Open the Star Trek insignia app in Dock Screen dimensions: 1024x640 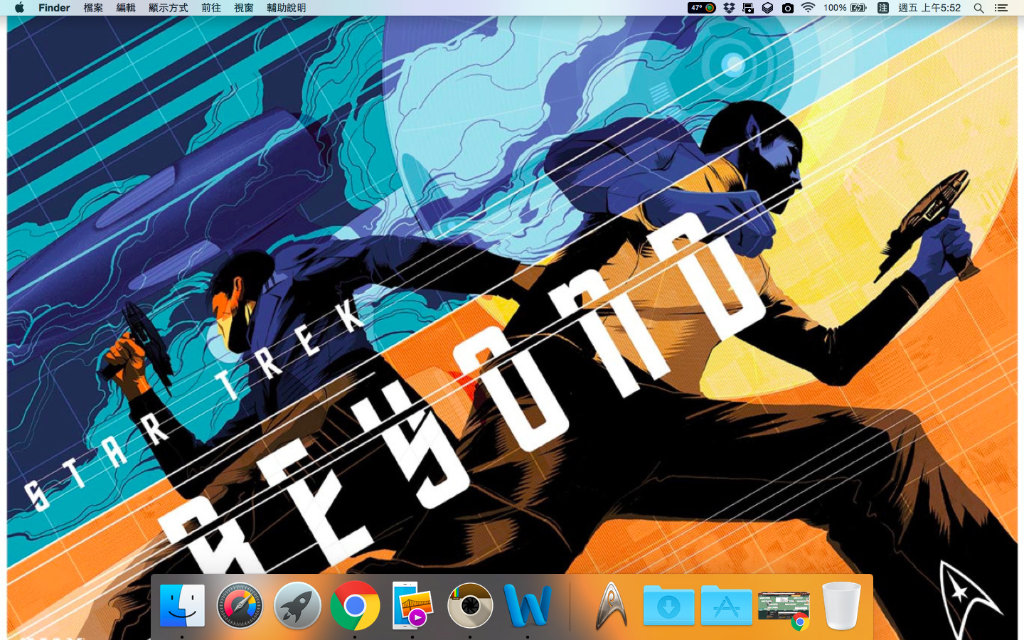coord(611,605)
